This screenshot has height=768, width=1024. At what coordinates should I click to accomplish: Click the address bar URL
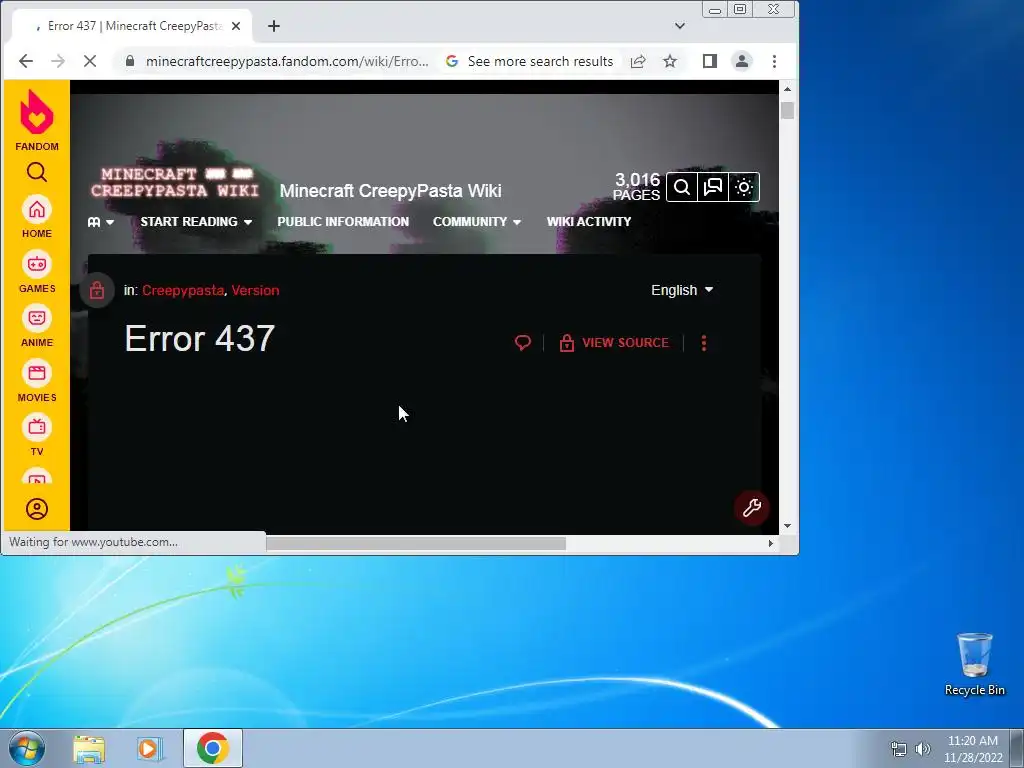(287, 61)
